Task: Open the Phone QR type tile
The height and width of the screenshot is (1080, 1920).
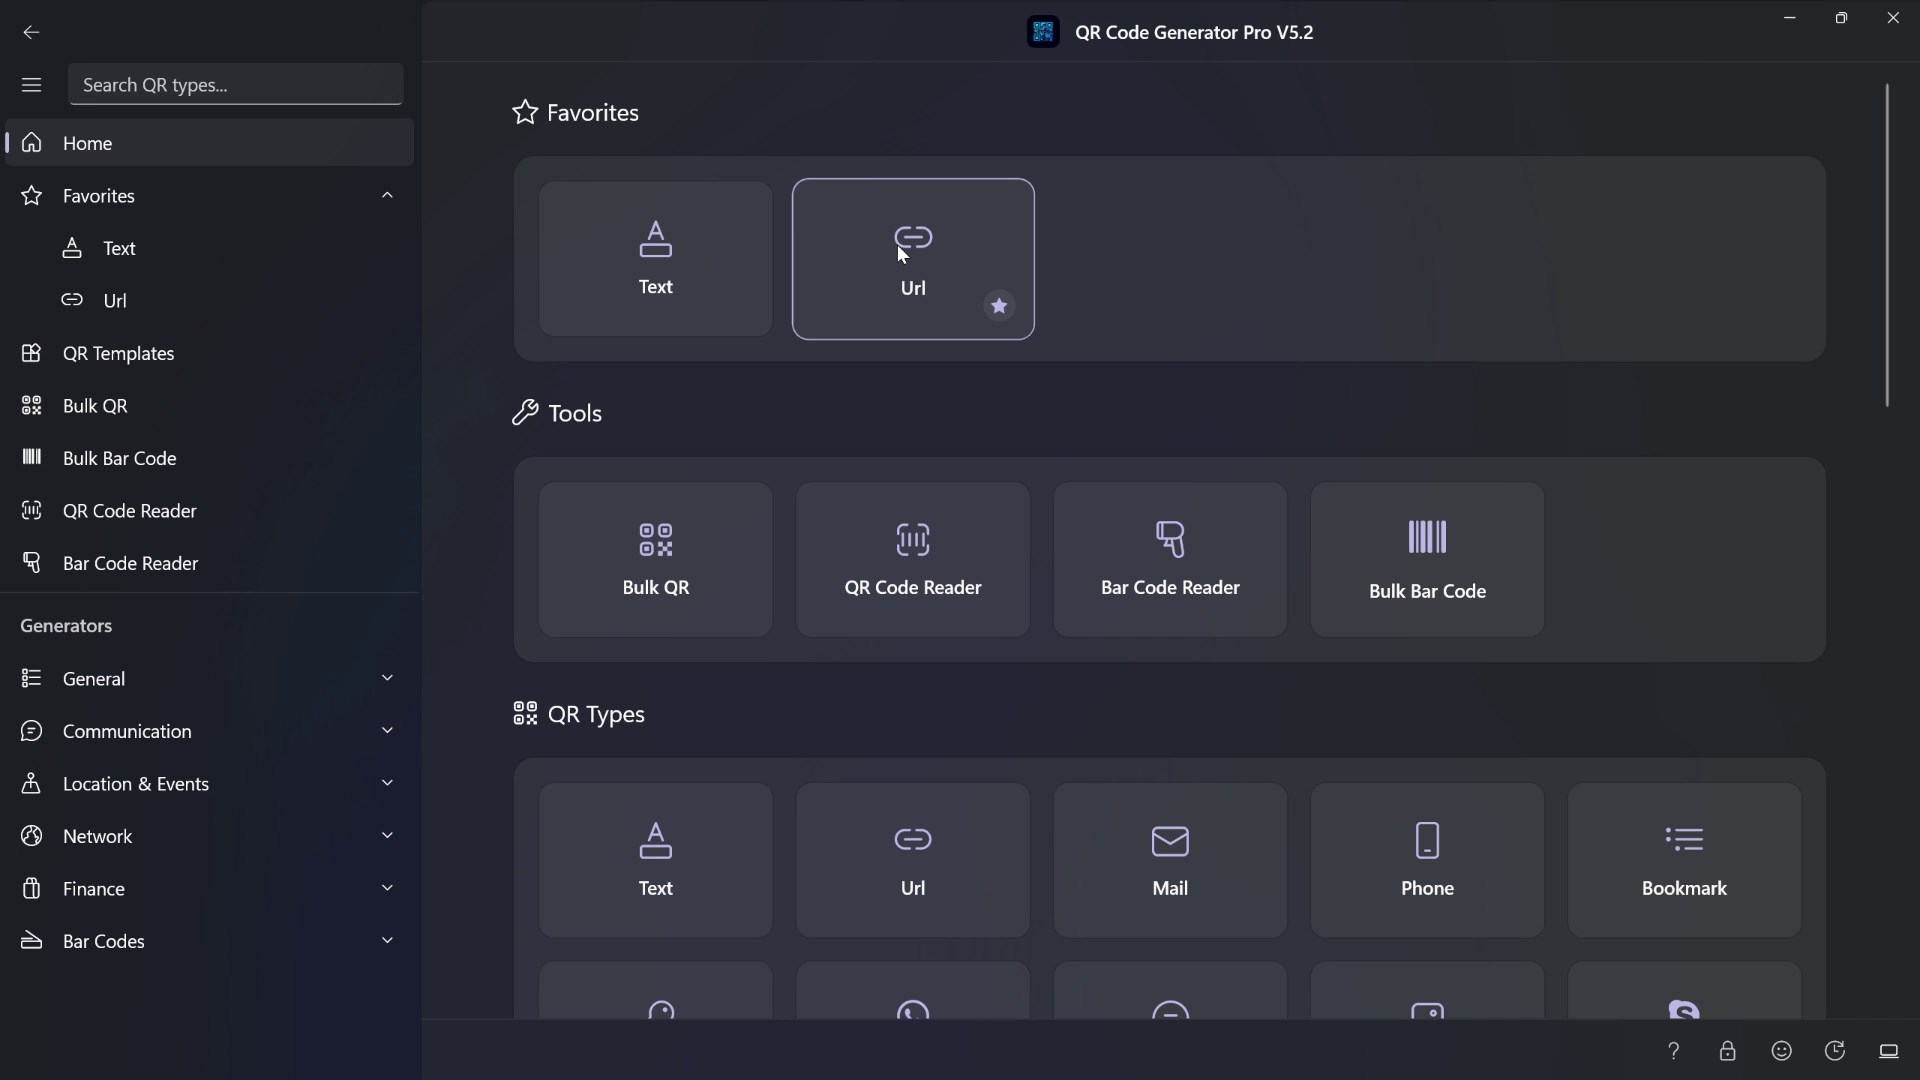Action: 1427,860
